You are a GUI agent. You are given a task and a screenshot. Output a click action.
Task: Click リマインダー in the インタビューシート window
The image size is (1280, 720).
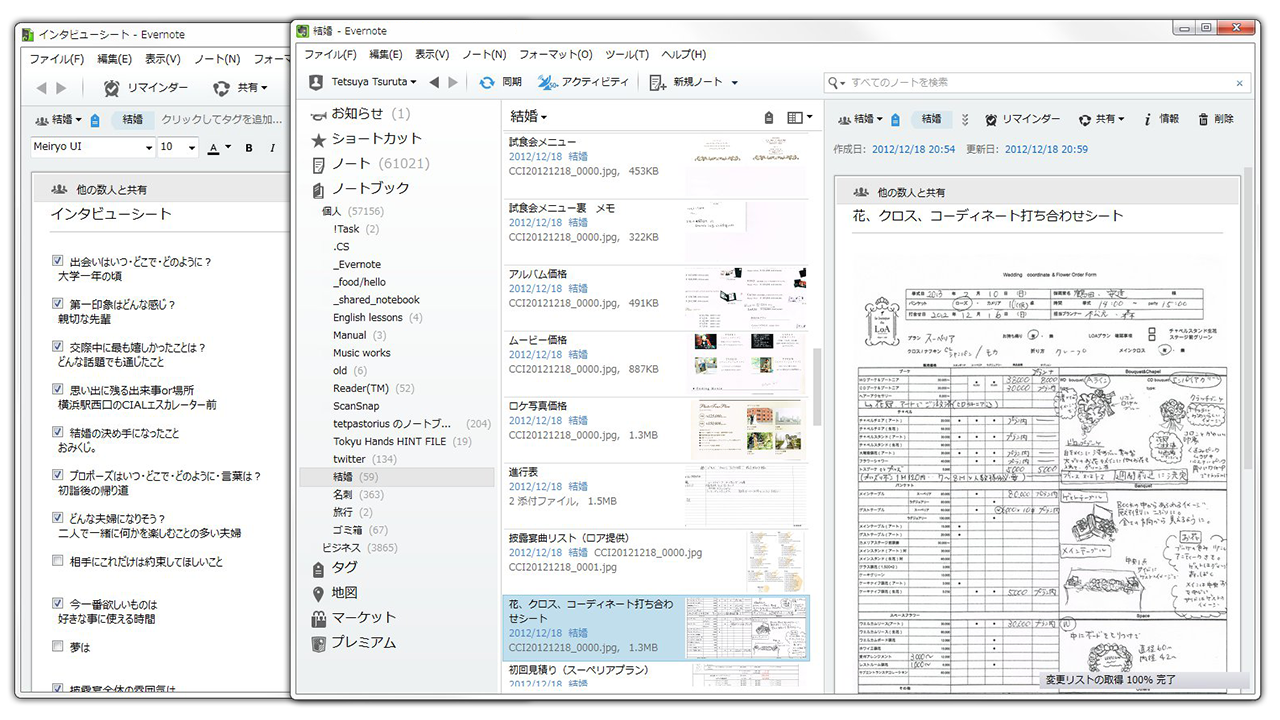point(145,88)
